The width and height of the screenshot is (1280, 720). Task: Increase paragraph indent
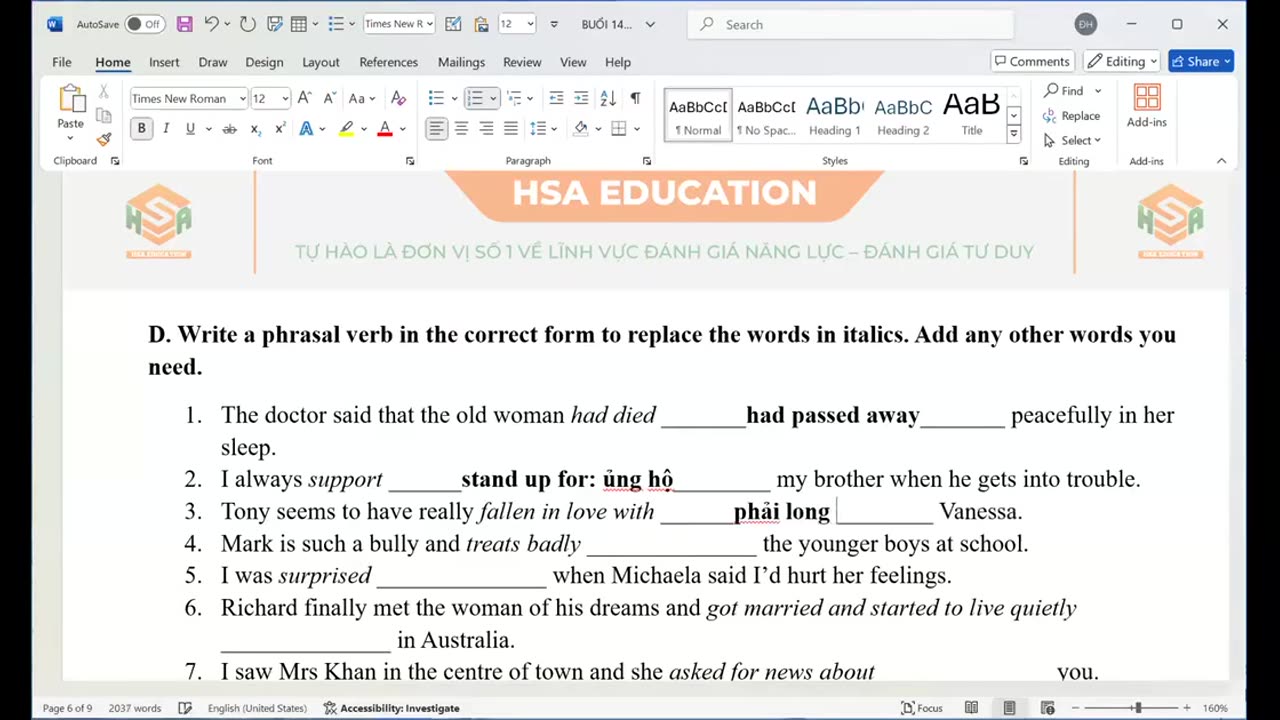click(x=581, y=98)
